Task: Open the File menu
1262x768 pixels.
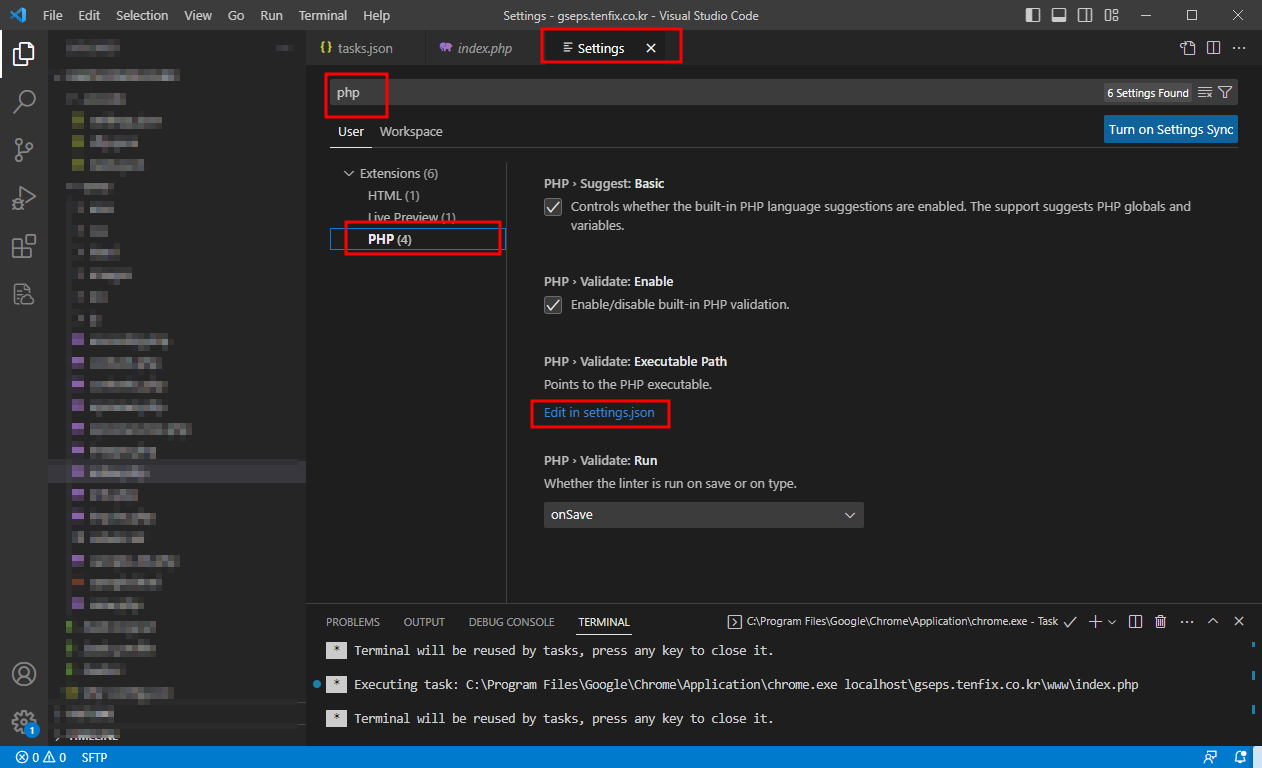Action: (53, 16)
